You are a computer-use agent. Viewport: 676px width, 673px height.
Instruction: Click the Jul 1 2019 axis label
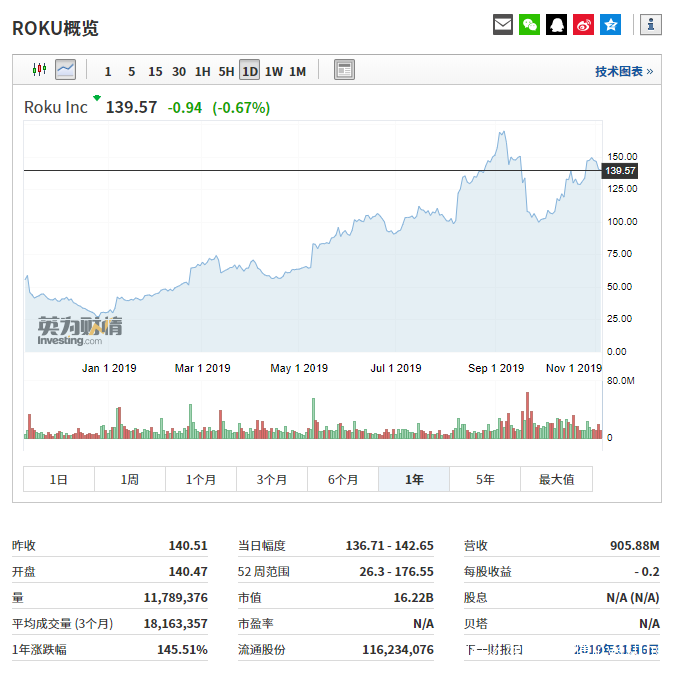point(396,368)
